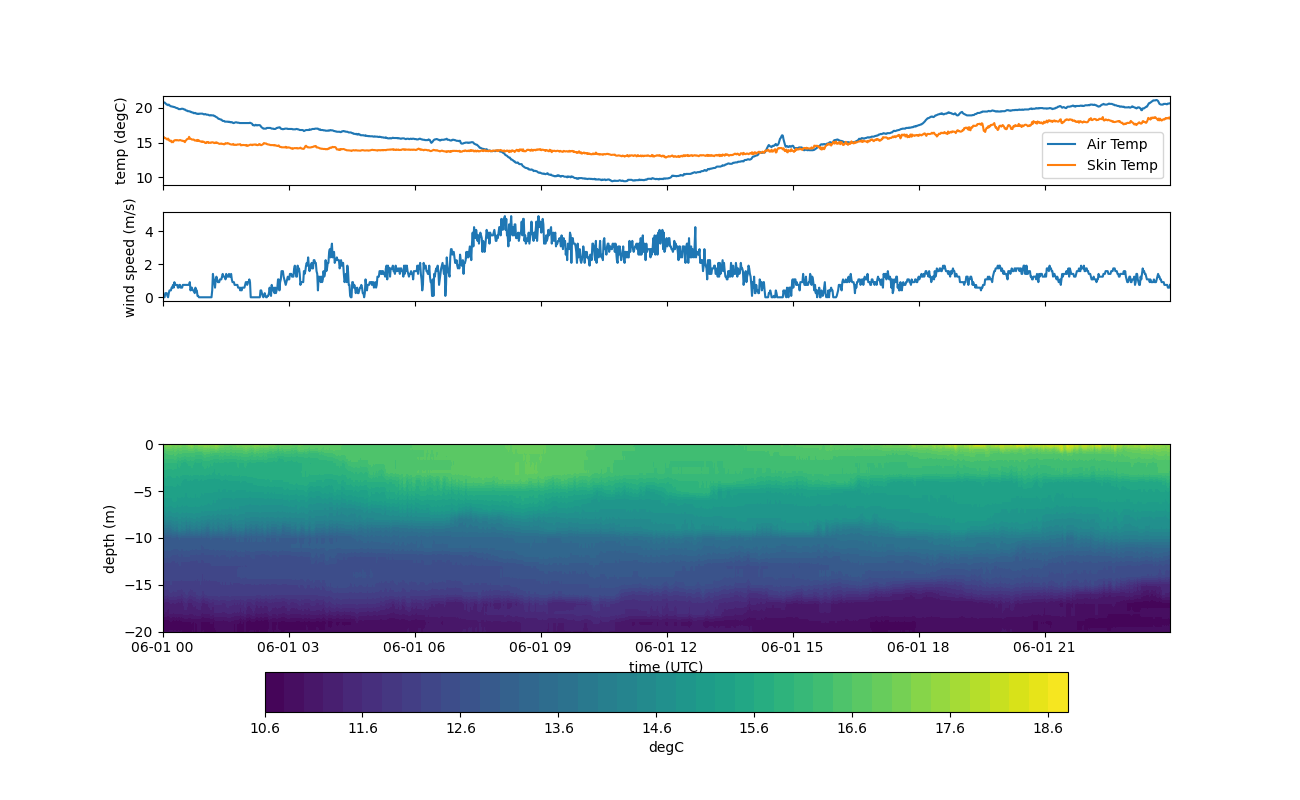The height and width of the screenshot is (800, 1300).
Task: Select the blue line sample in legend
Action: tap(1064, 144)
